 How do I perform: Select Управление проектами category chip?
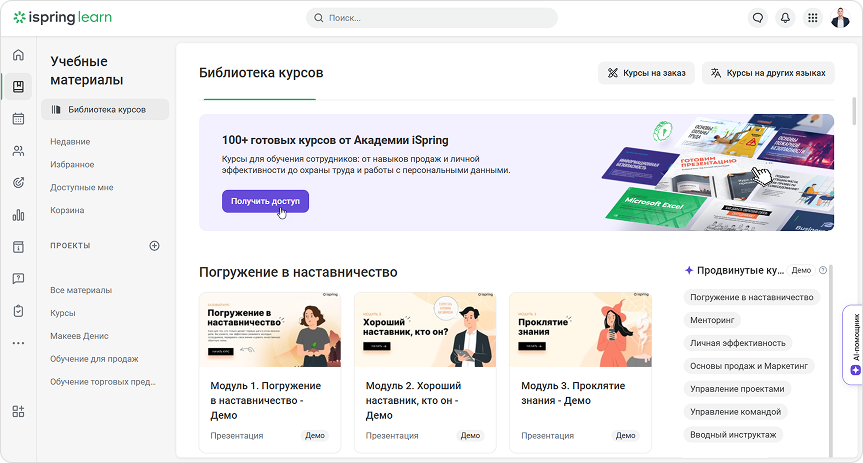click(738, 389)
